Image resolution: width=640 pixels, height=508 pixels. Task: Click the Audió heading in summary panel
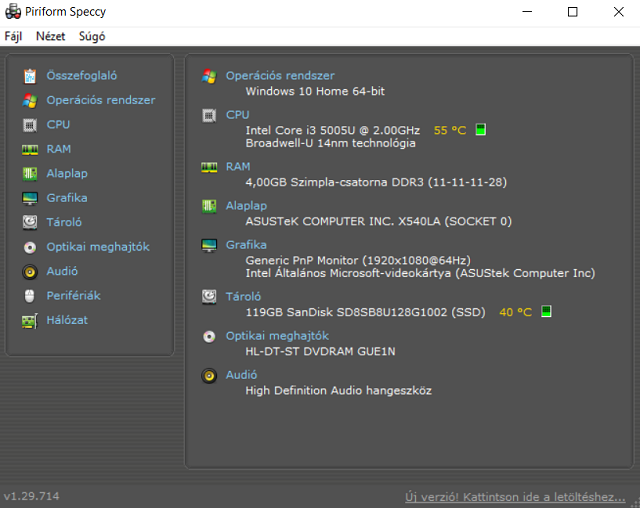[x=242, y=375]
